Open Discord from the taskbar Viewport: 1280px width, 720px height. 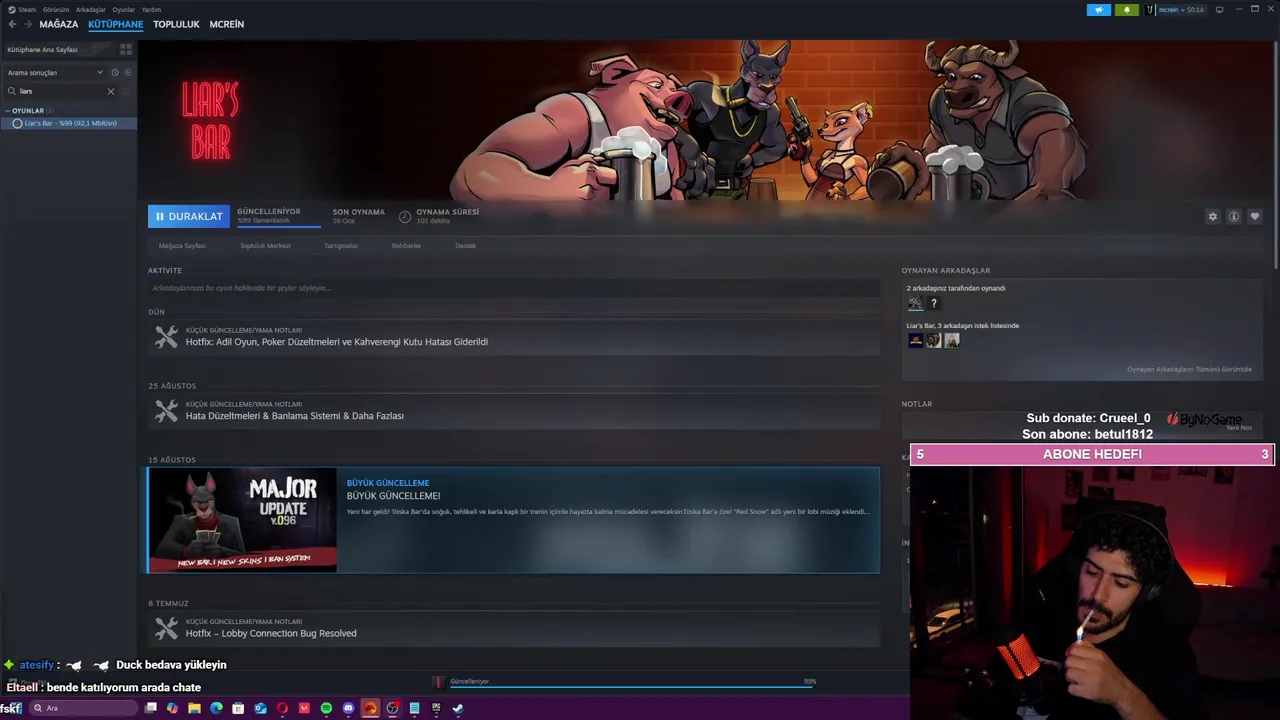click(x=348, y=708)
